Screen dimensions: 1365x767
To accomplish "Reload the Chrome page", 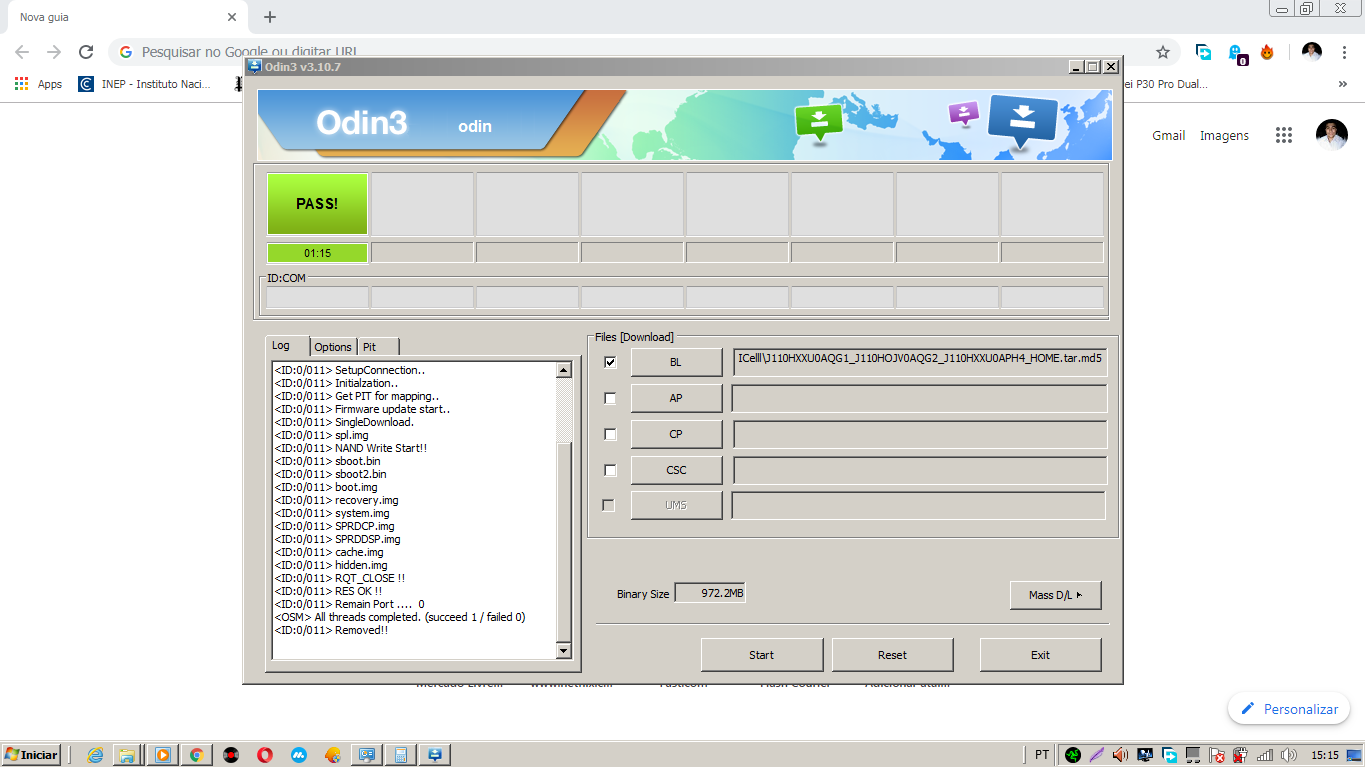I will tap(86, 52).
